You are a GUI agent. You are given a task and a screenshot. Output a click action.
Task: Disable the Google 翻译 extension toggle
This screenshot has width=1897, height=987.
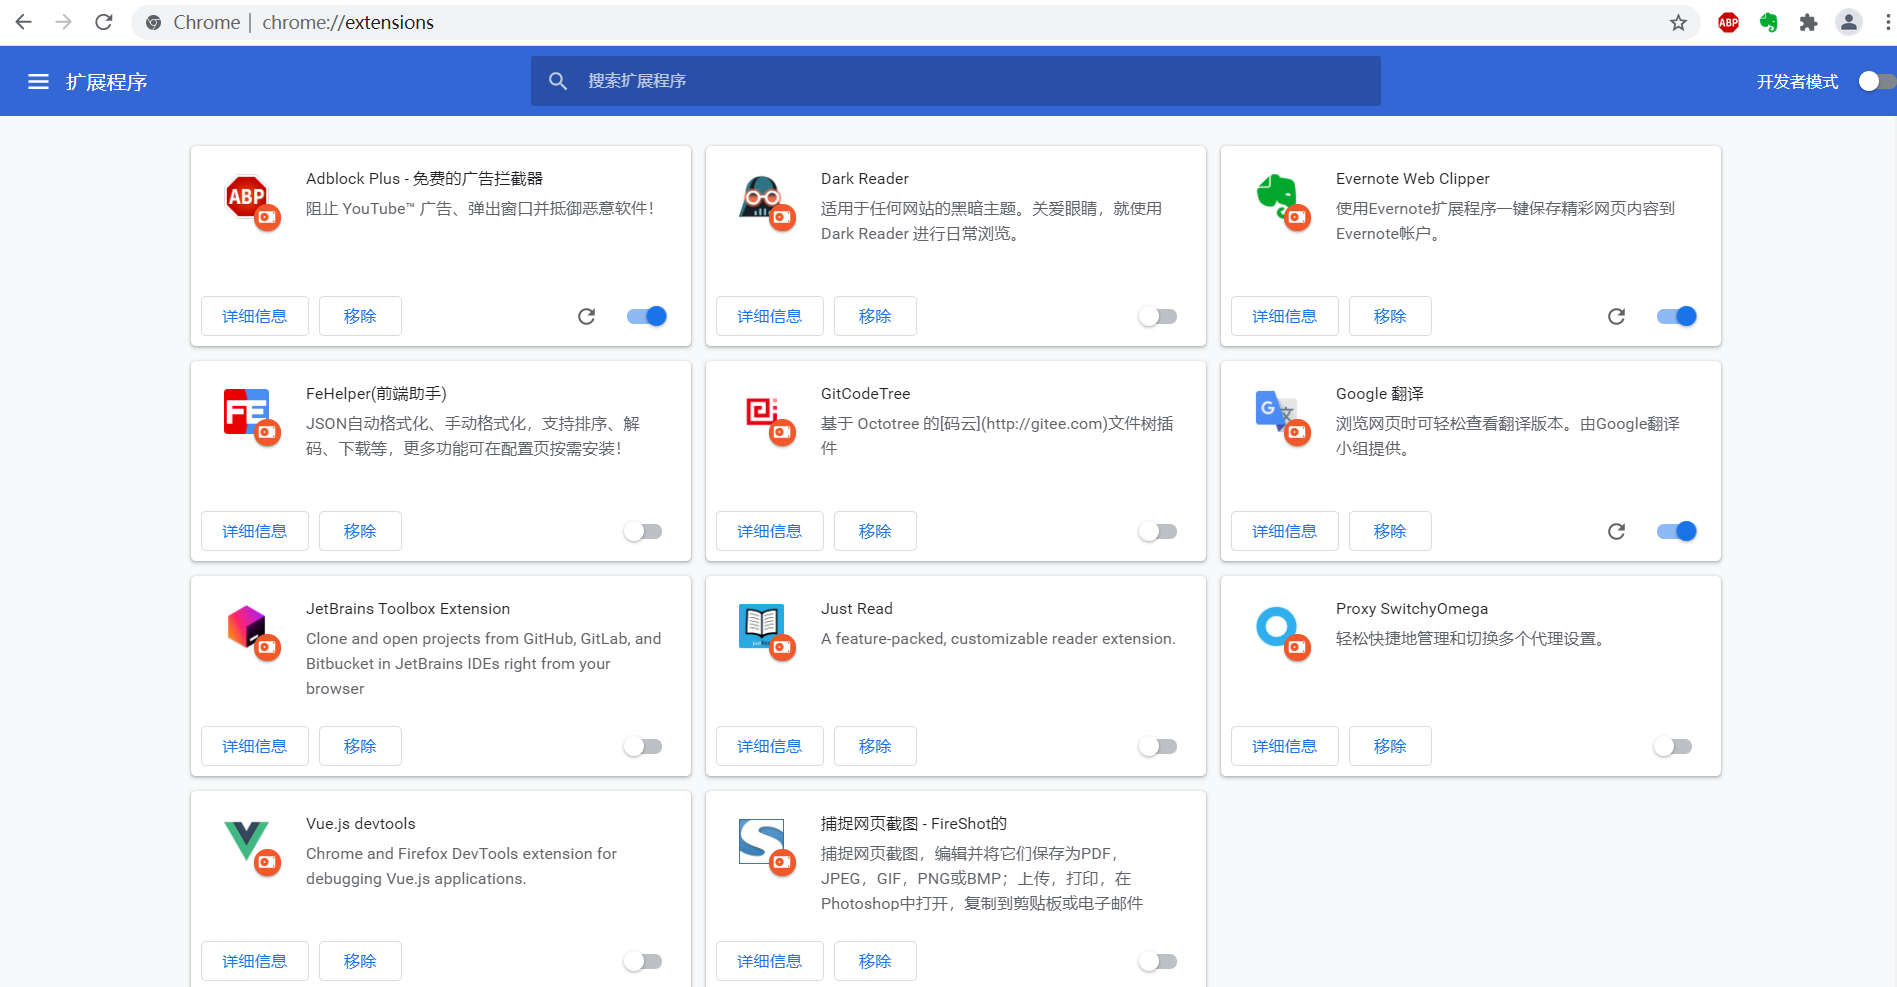(1677, 531)
